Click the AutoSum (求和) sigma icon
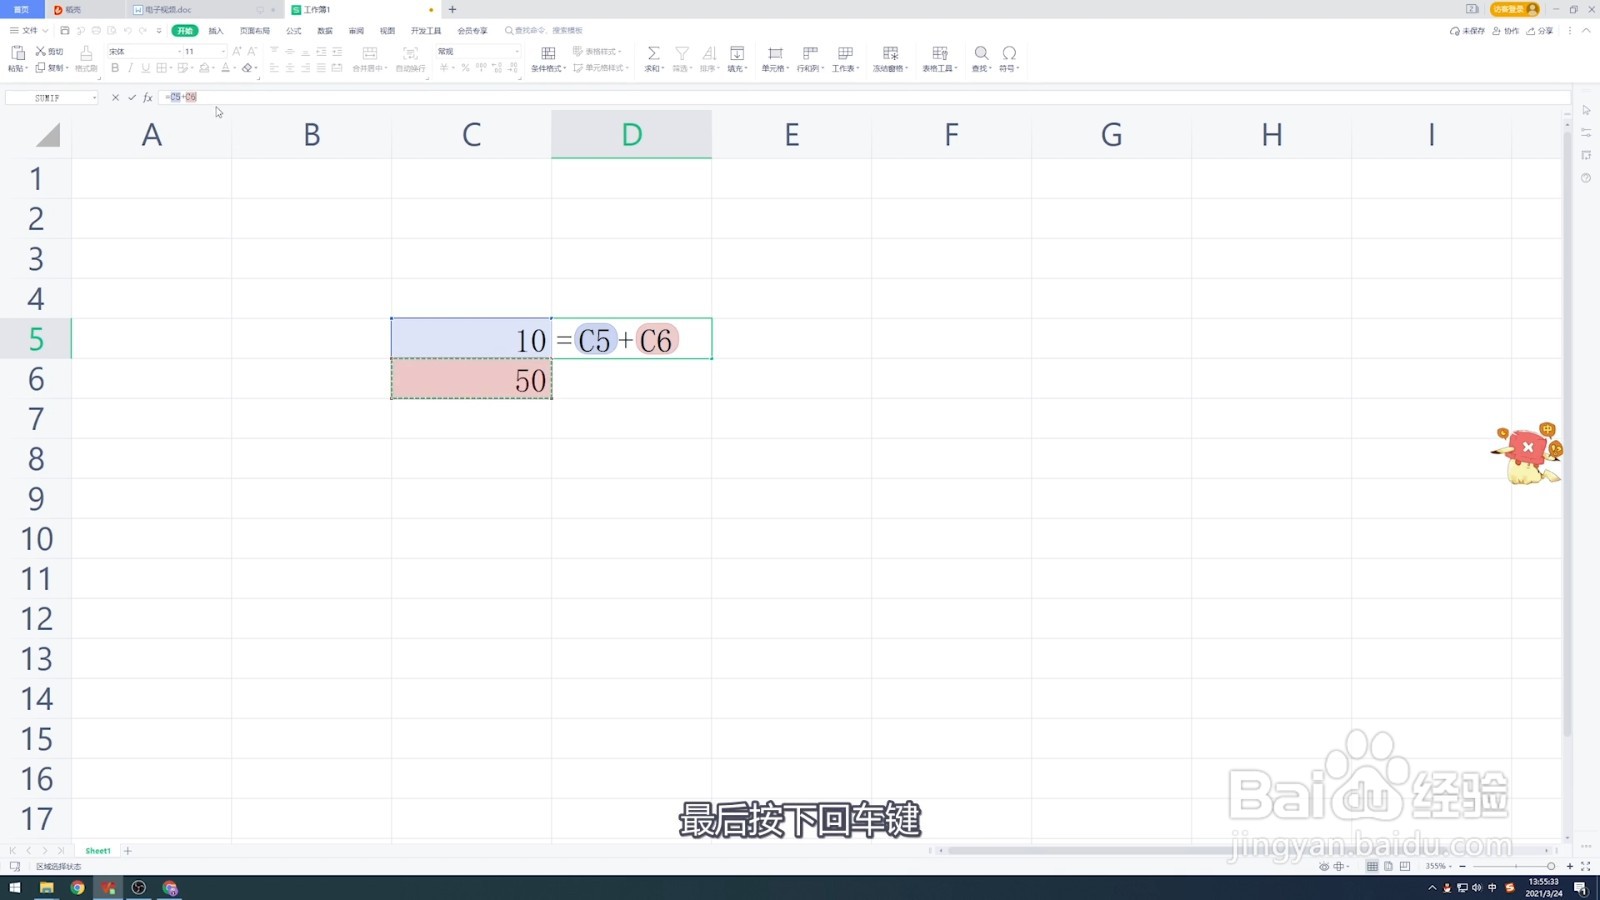The height and width of the screenshot is (900, 1600). (x=653, y=53)
